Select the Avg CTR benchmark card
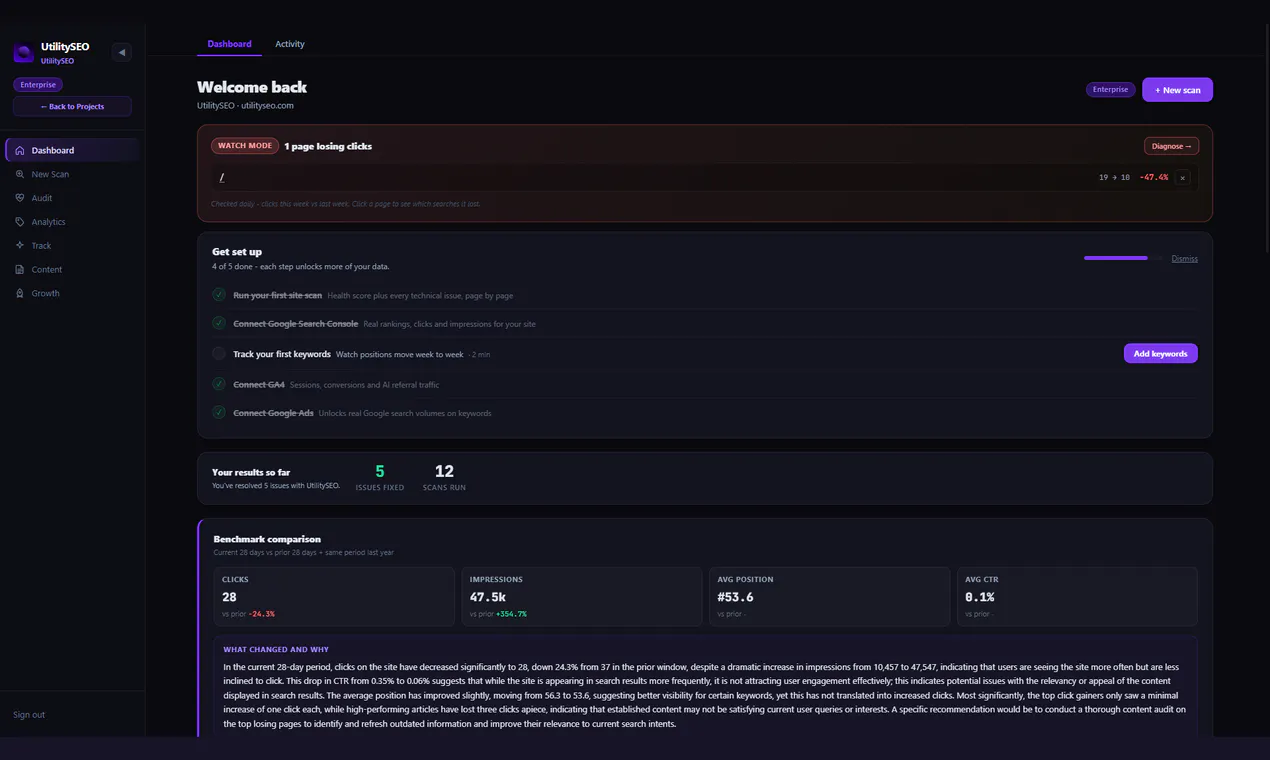 [1077, 597]
